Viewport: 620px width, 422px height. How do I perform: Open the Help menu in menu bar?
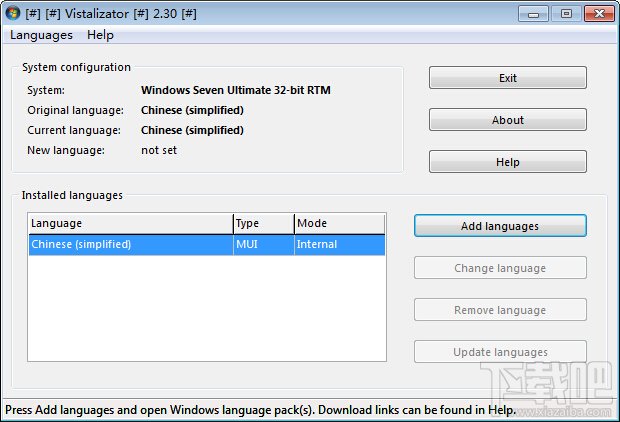pos(100,35)
